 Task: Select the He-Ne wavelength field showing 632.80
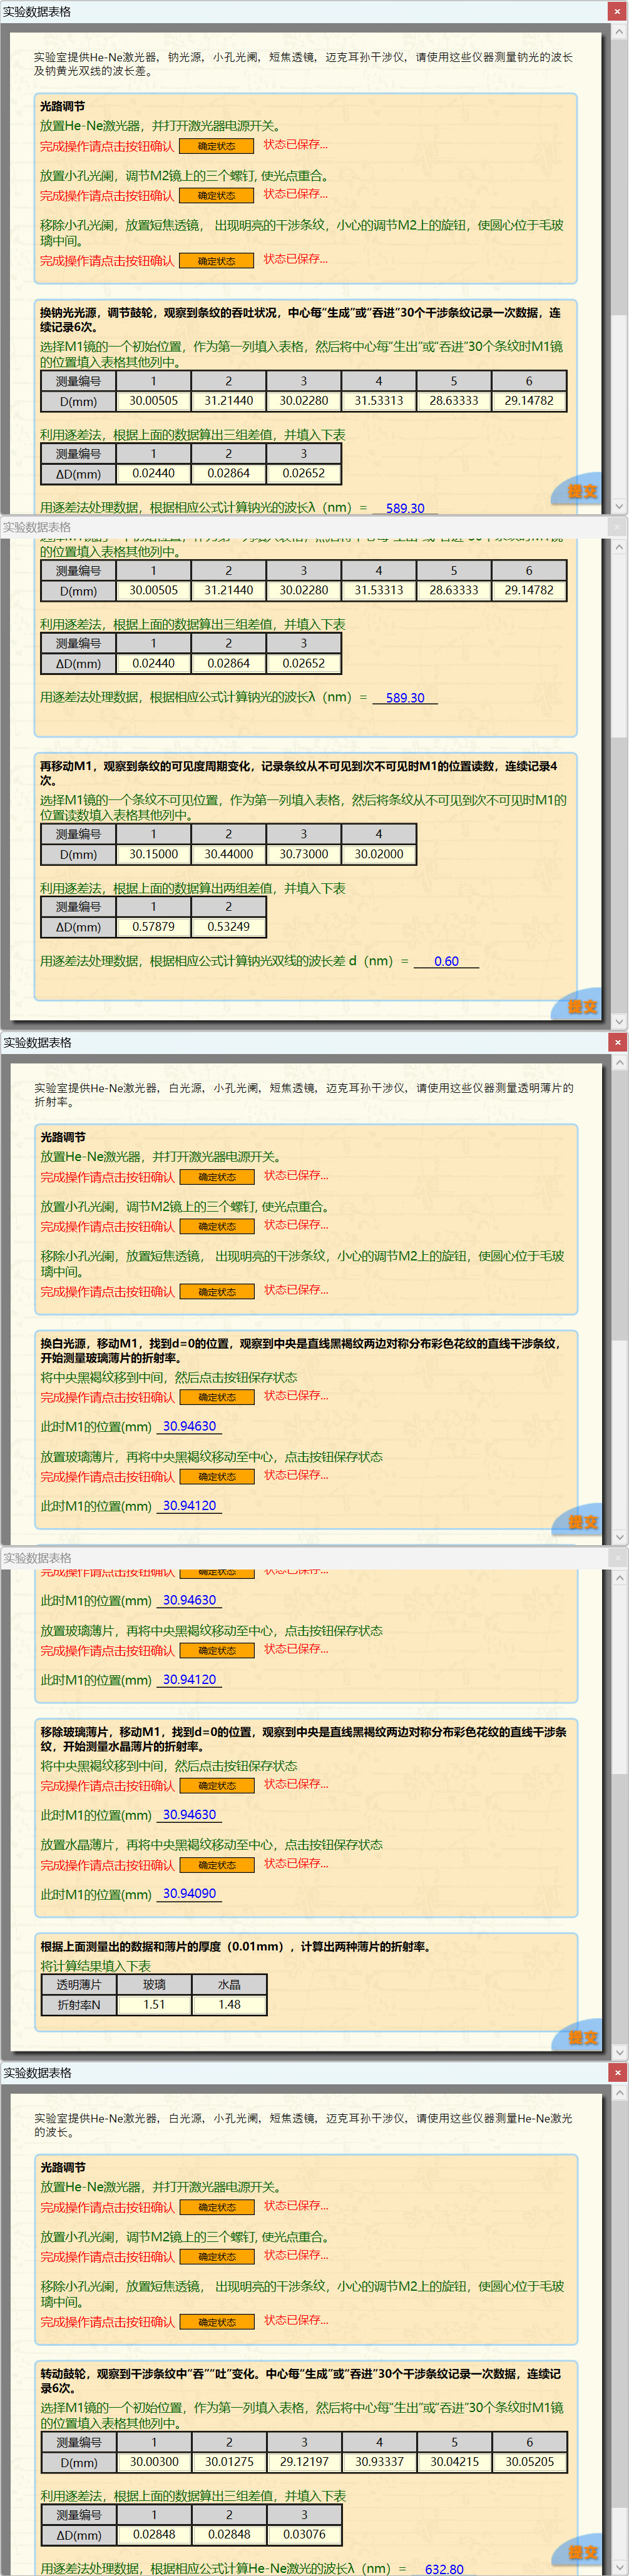[444, 2568]
